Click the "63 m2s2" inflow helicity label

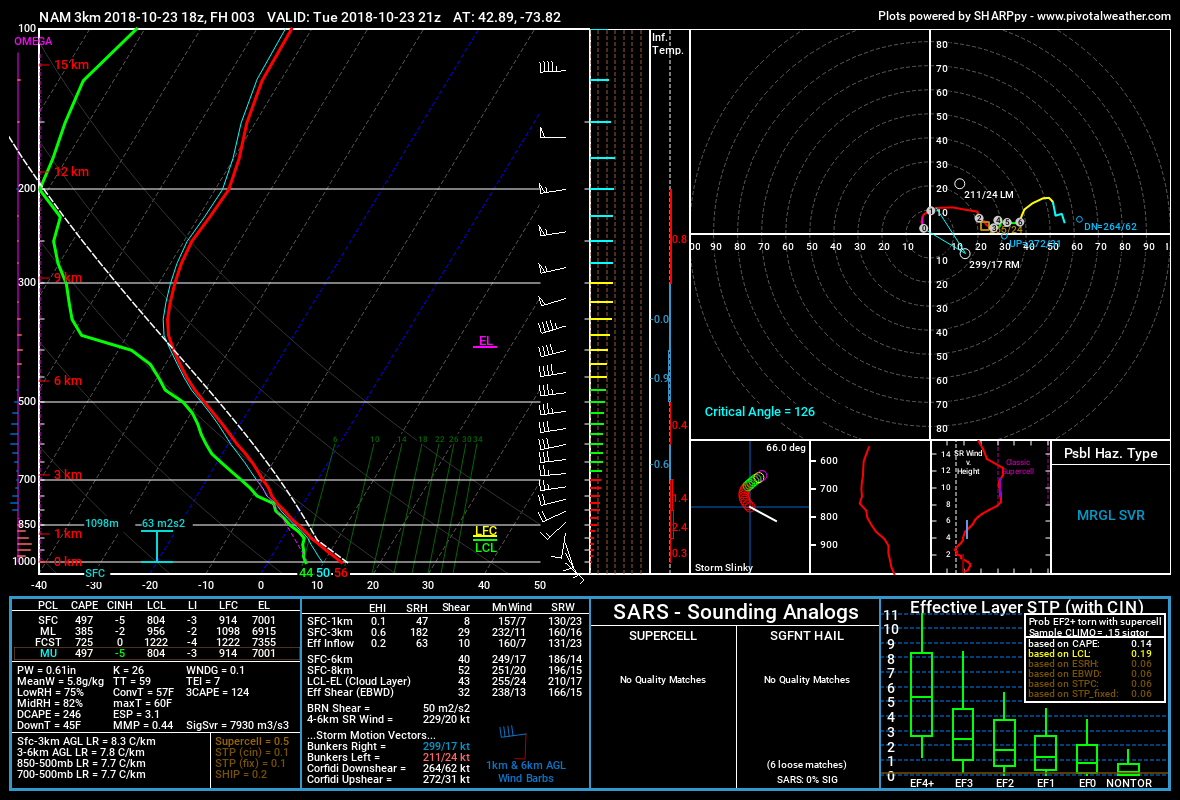163,523
